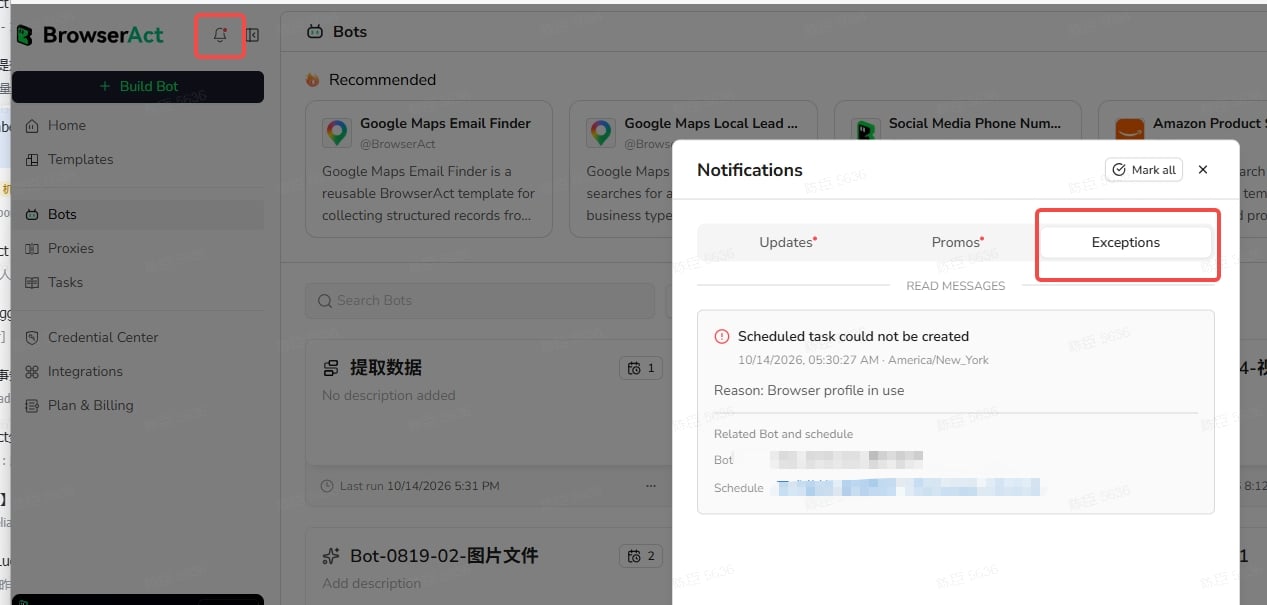The width and height of the screenshot is (1267, 605).
Task: Click the Integrations icon in the sidebar
Action: (32, 371)
